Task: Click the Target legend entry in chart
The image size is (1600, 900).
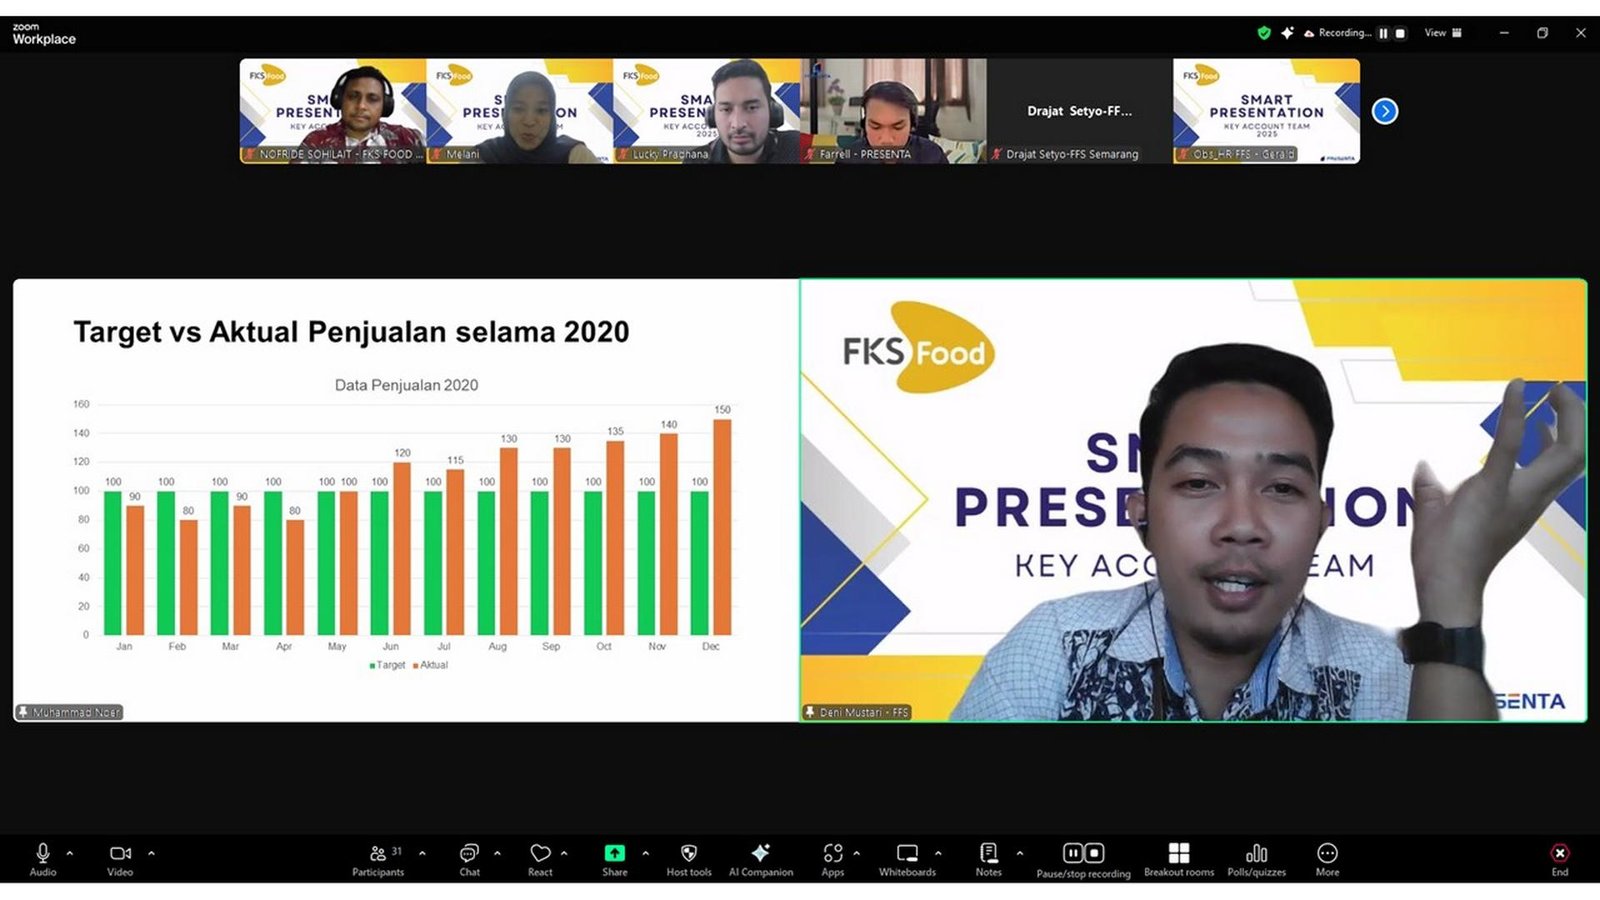Action: [x=387, y=665]
